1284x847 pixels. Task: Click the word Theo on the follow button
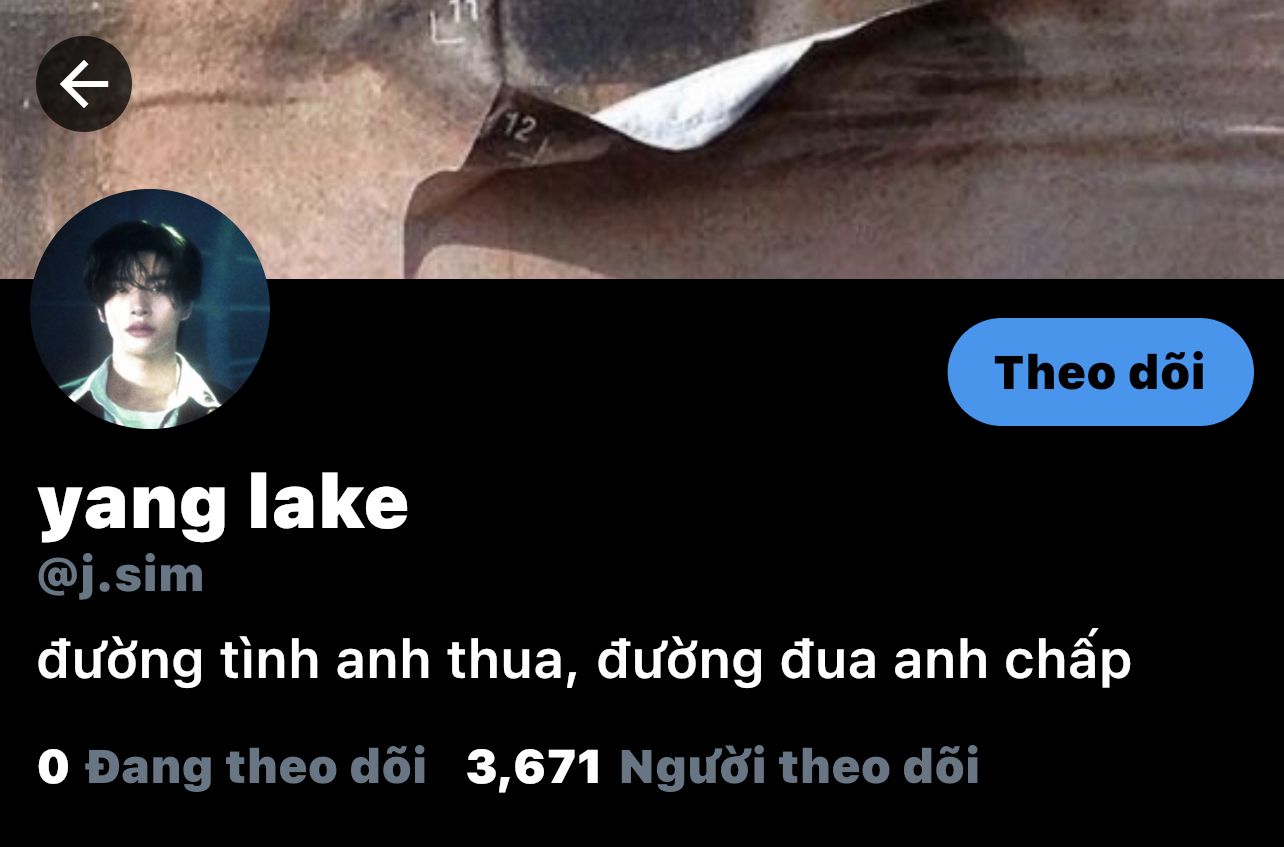coord(1054,372)
